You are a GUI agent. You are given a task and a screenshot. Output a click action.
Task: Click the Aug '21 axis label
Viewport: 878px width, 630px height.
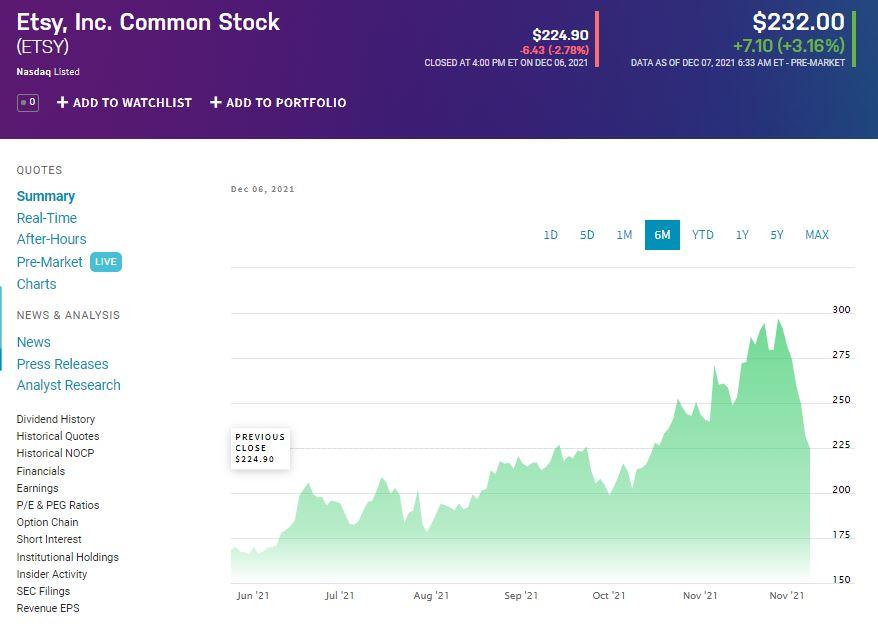click(431, 595)
